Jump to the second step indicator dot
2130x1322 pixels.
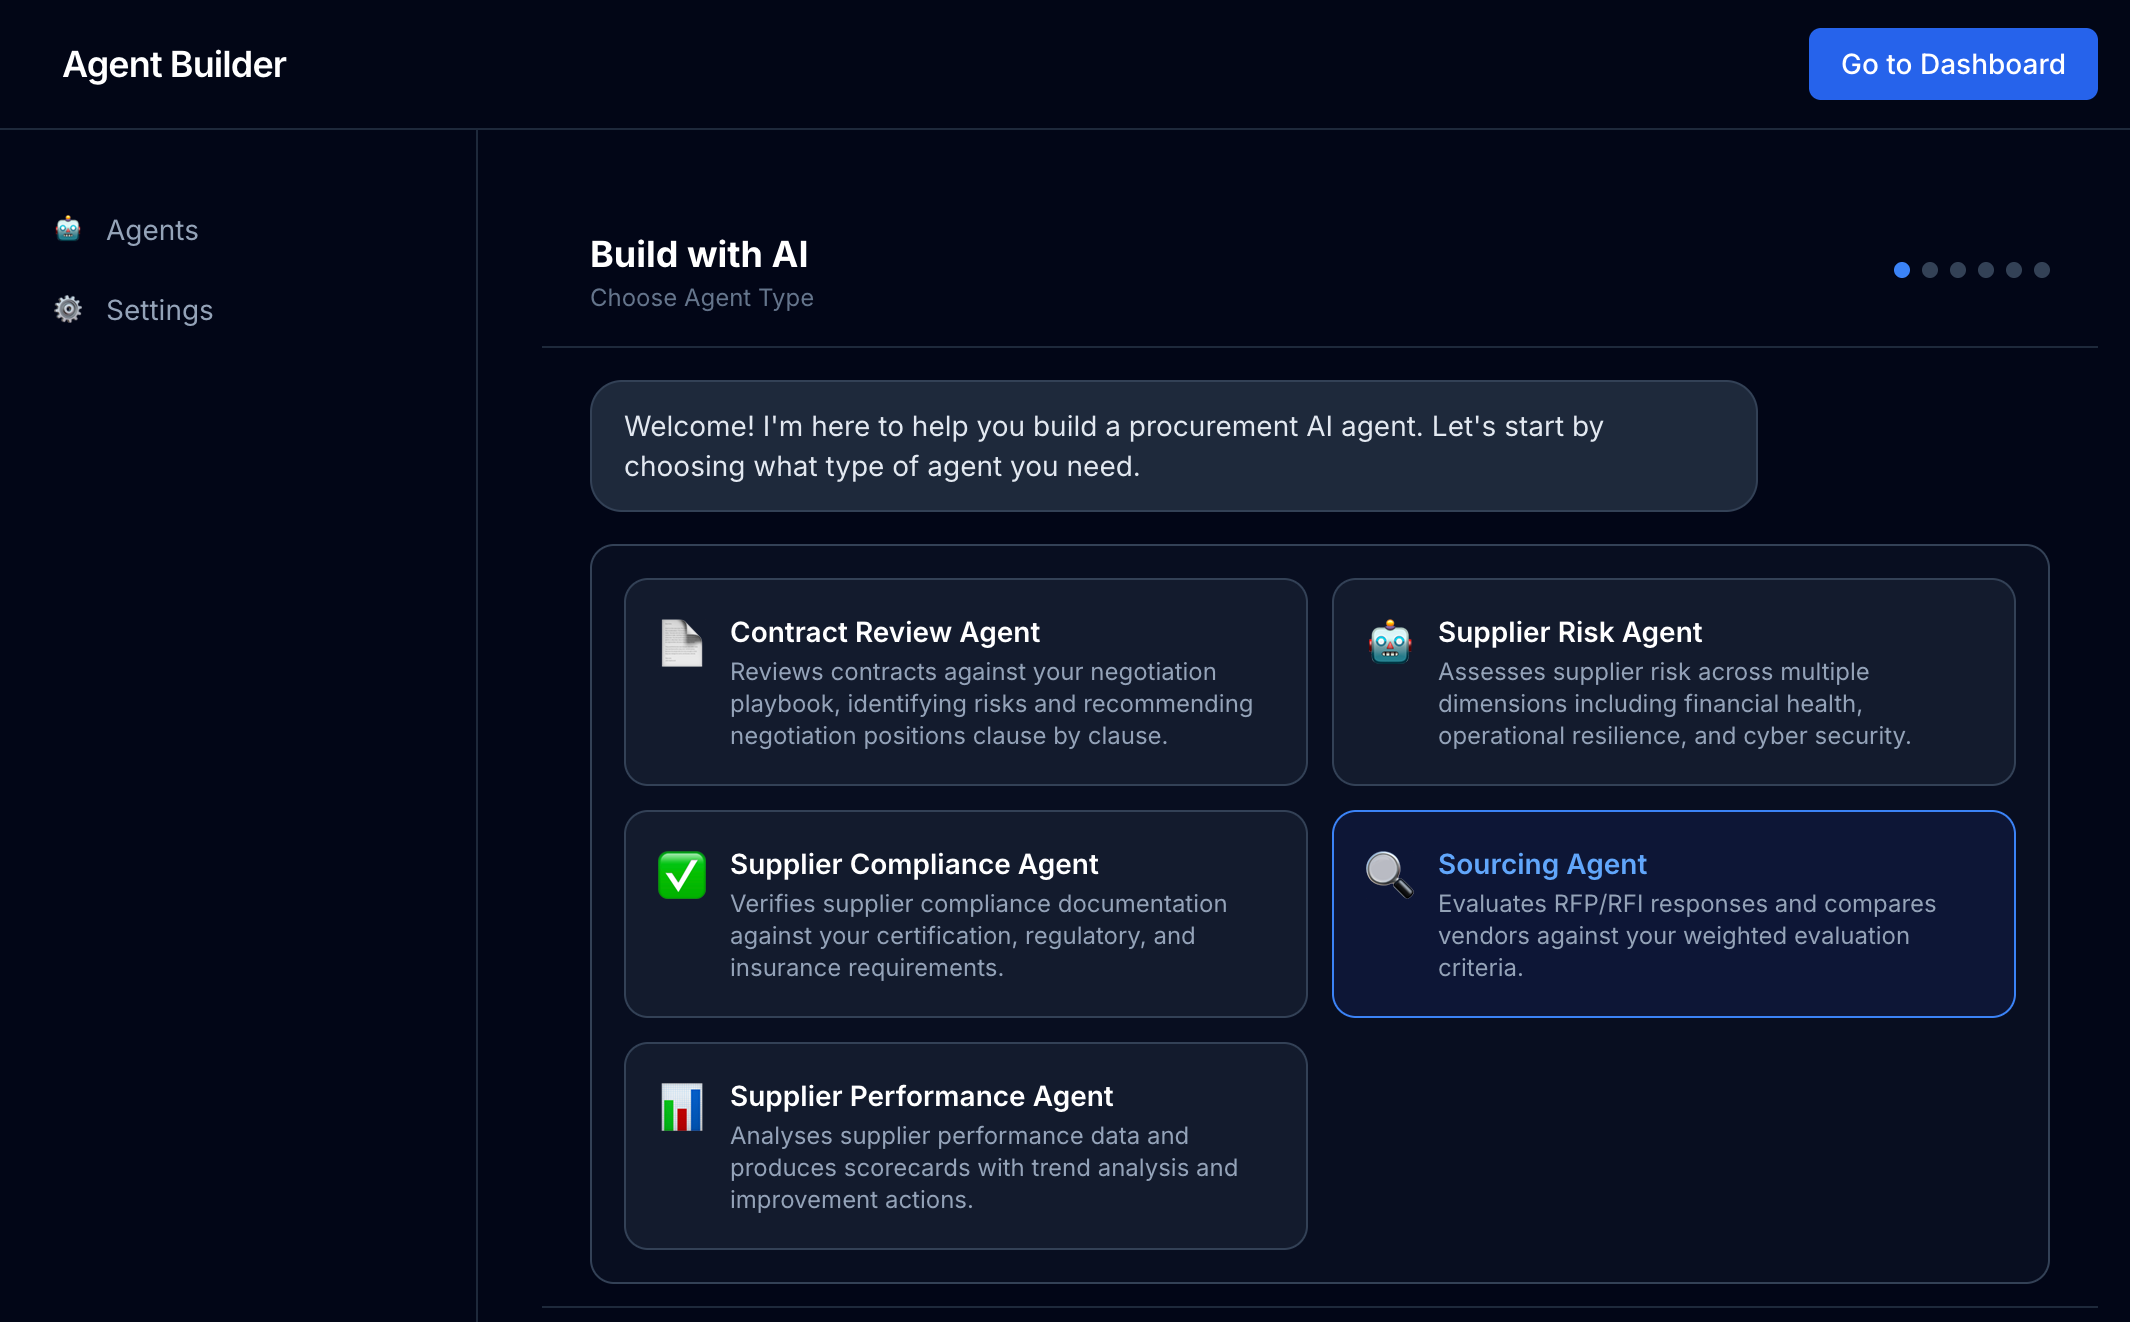[1930, 270]
